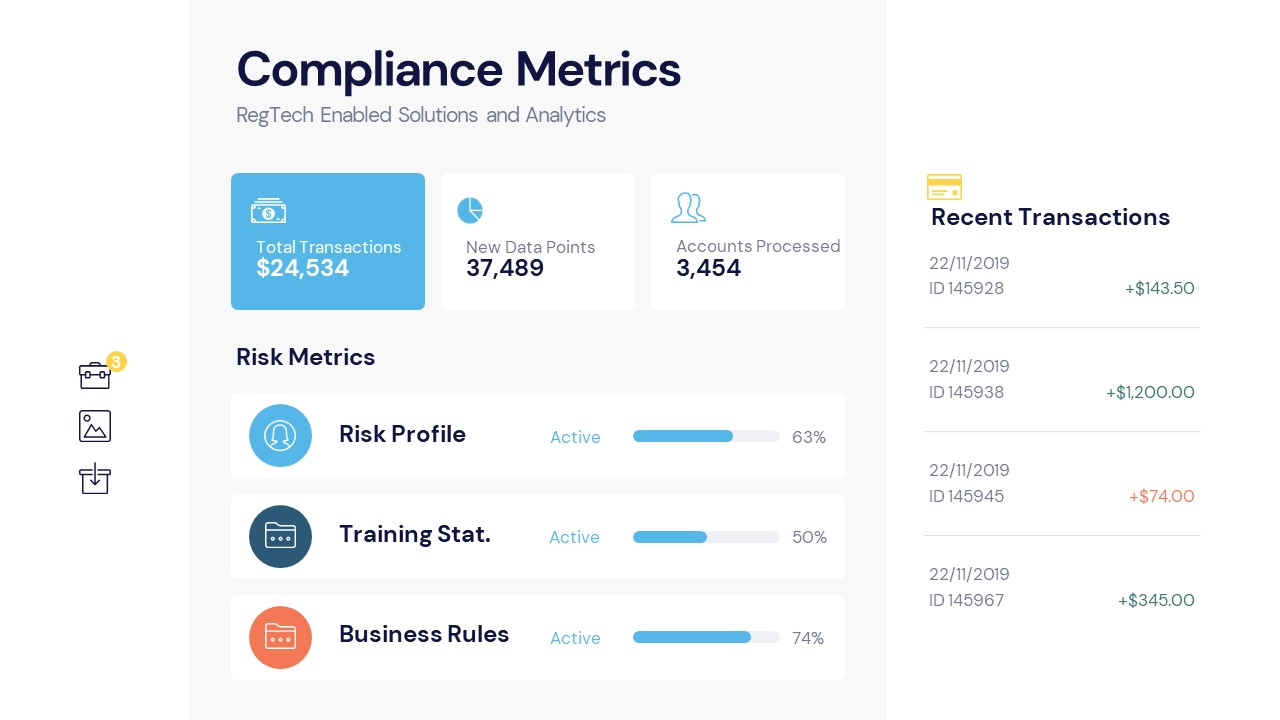Select the Accounts Processed card

click(x=748, y=241)
